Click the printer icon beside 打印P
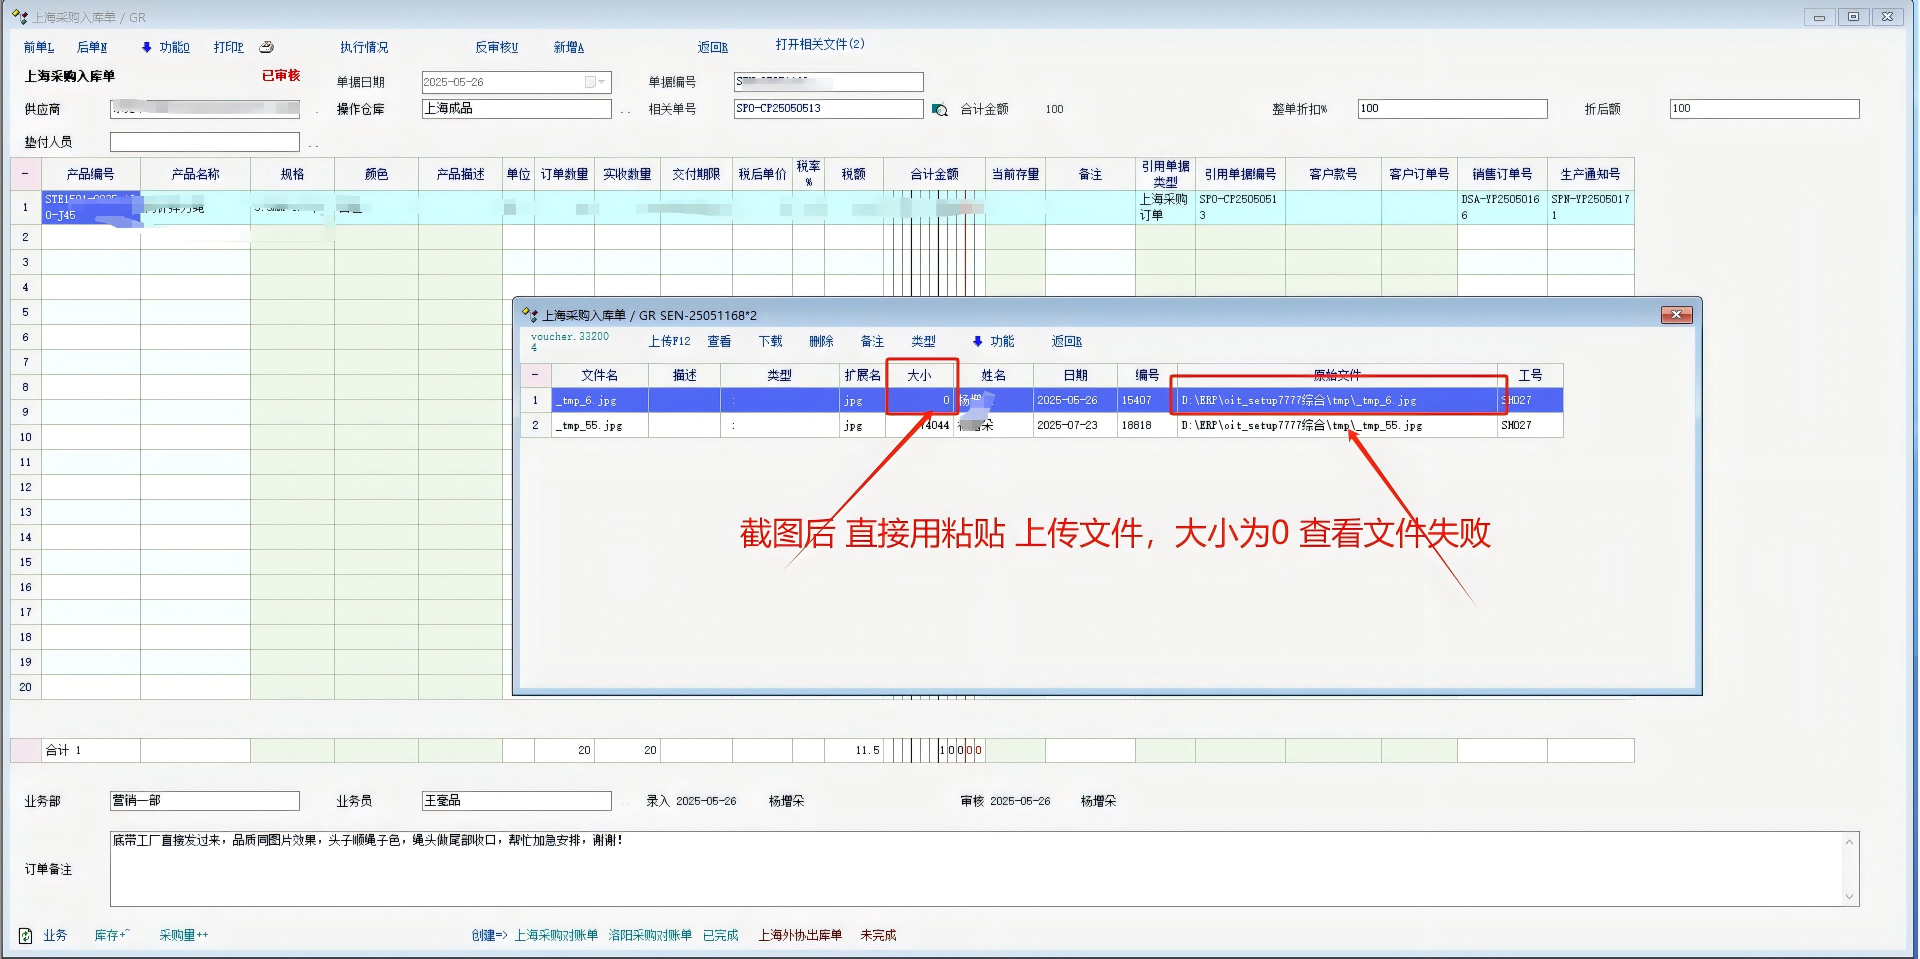Image resolution: width=1920 pixels, height=959 pixels. [266, 47]
